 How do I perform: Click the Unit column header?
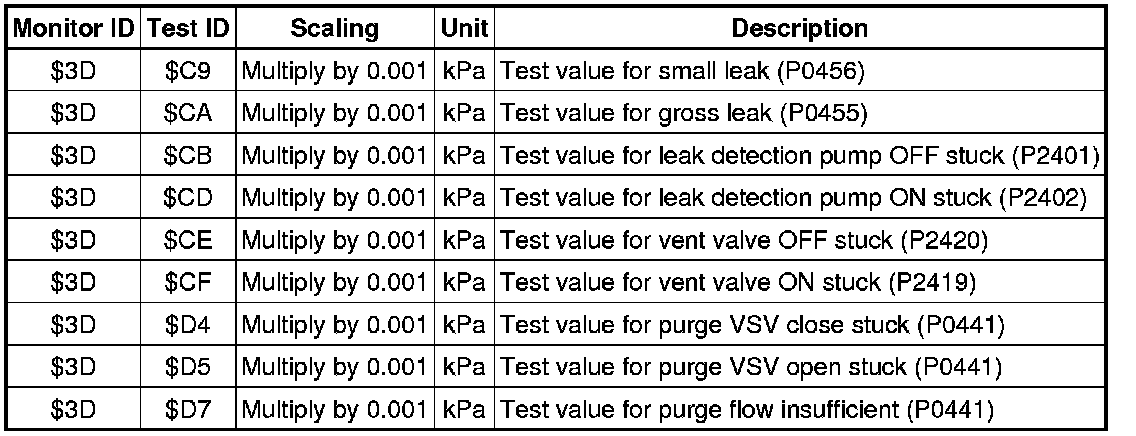coord(464,29)
